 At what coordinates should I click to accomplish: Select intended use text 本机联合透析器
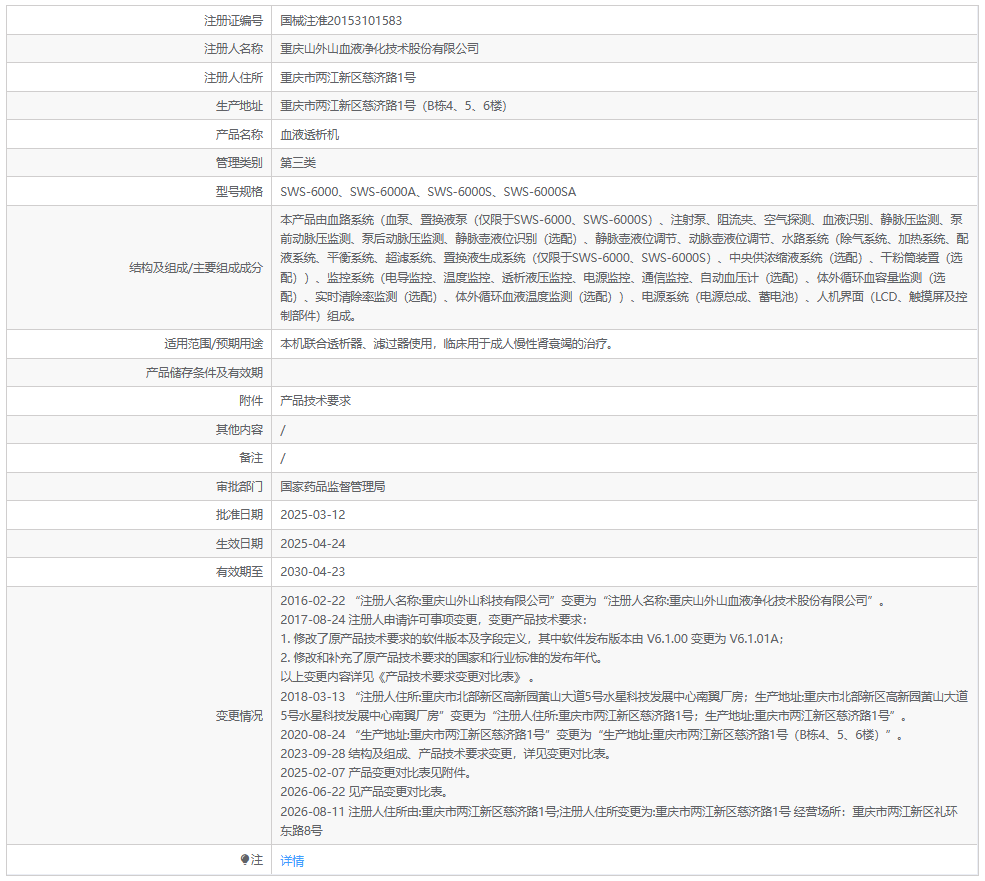coord(447,344)
